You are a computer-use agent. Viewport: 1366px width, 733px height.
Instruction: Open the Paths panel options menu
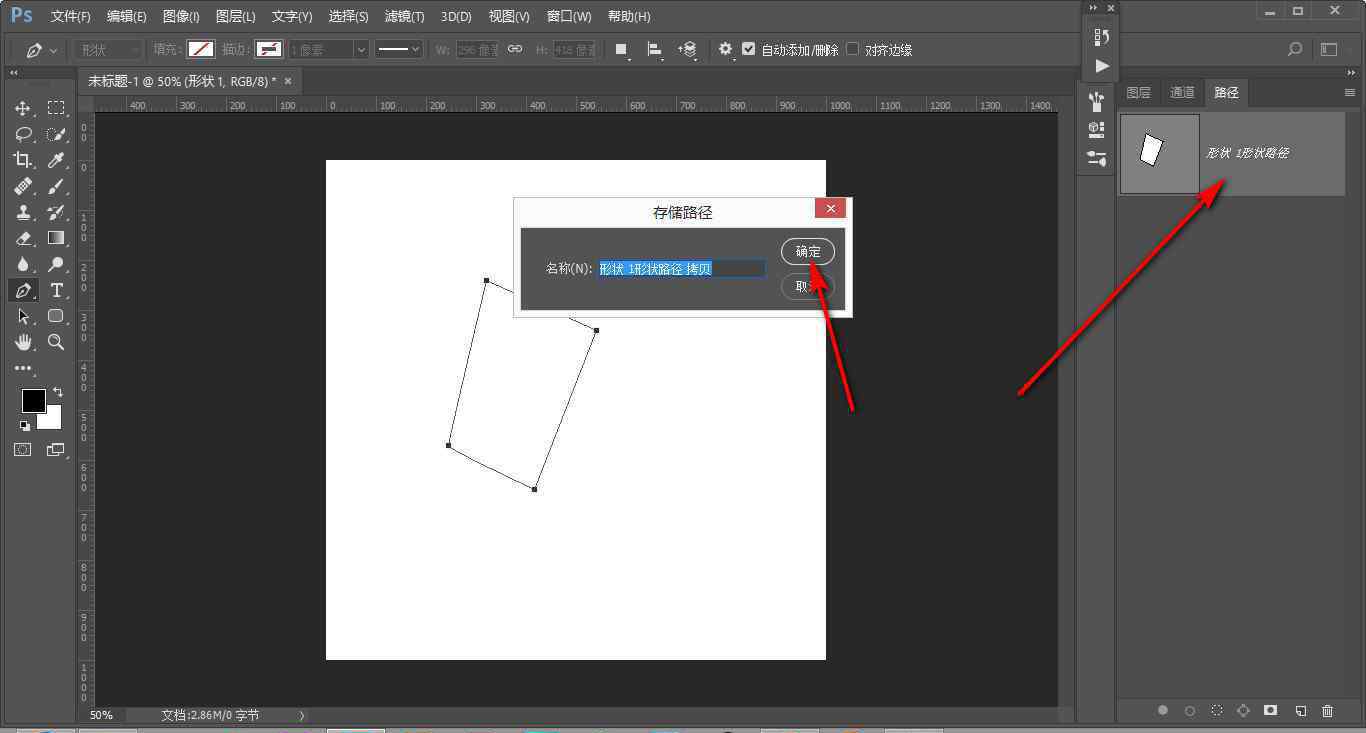[x=1349, y=92]
